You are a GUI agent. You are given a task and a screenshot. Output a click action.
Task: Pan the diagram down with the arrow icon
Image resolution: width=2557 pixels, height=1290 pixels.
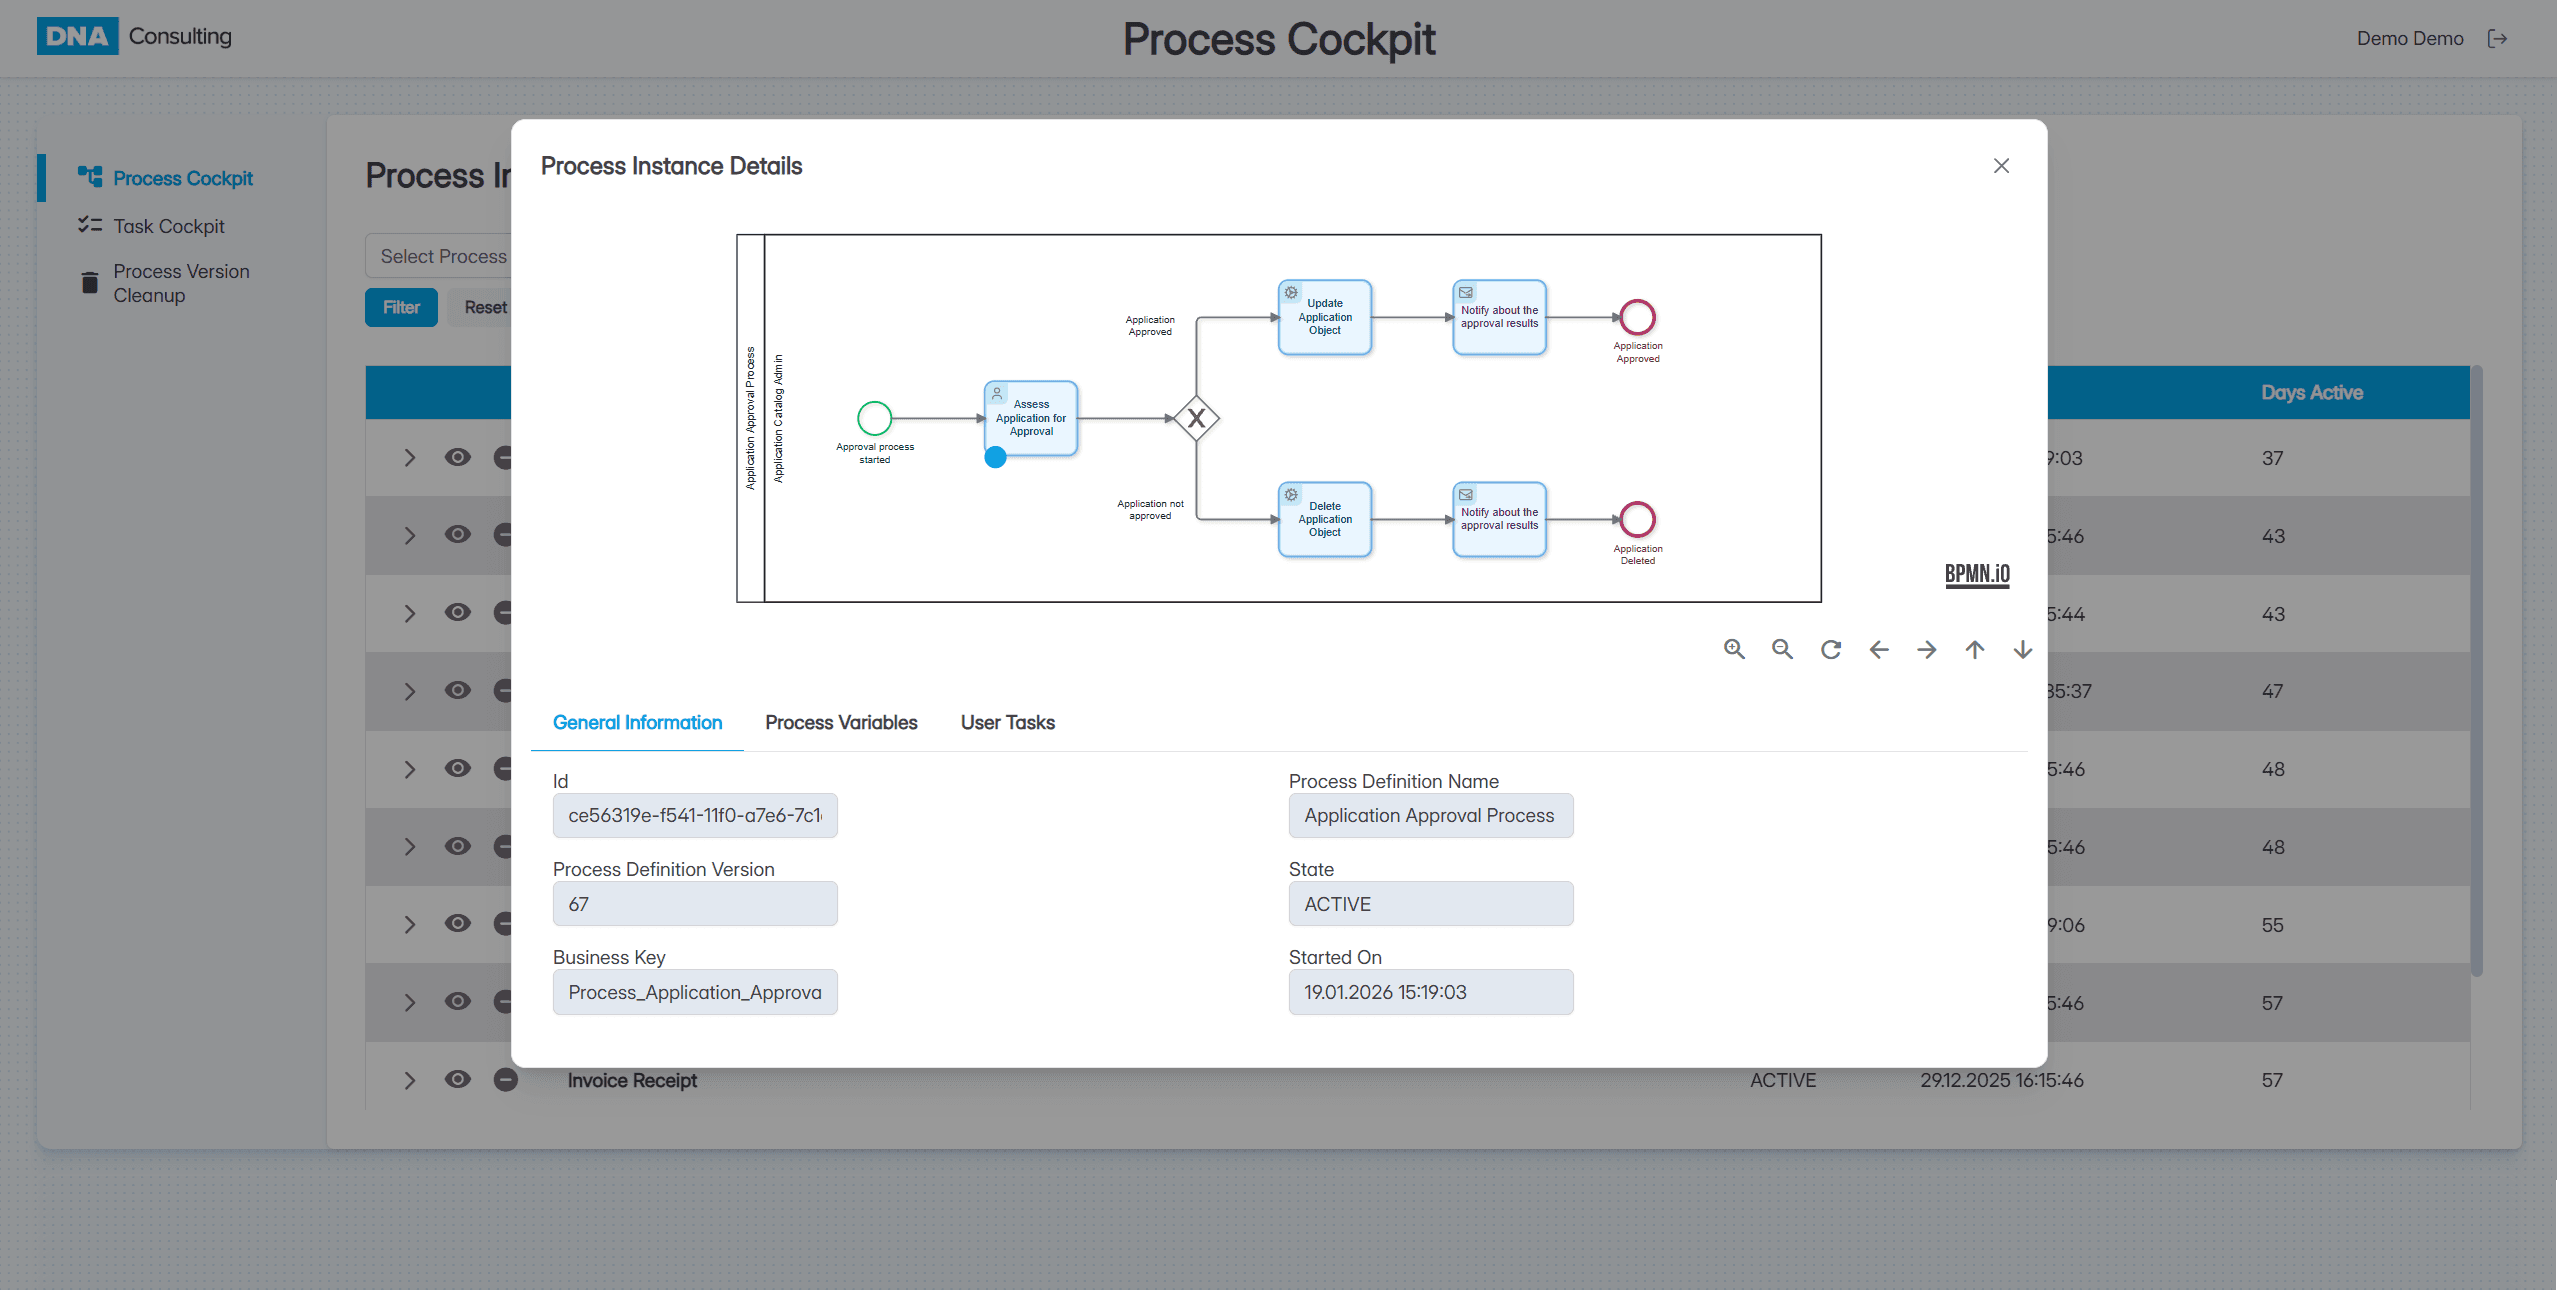click(x=2022, y=650)
